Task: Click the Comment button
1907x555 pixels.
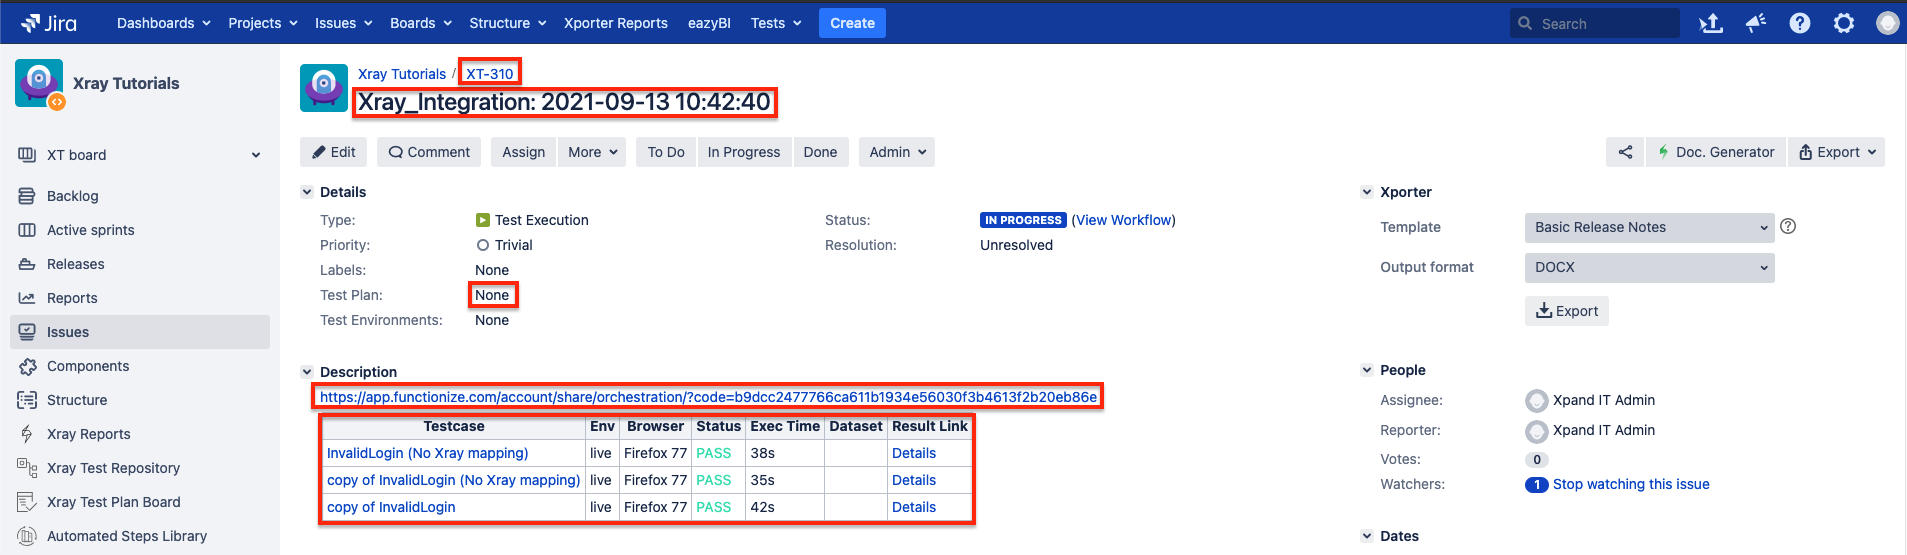Action: [x=429, y=152]
